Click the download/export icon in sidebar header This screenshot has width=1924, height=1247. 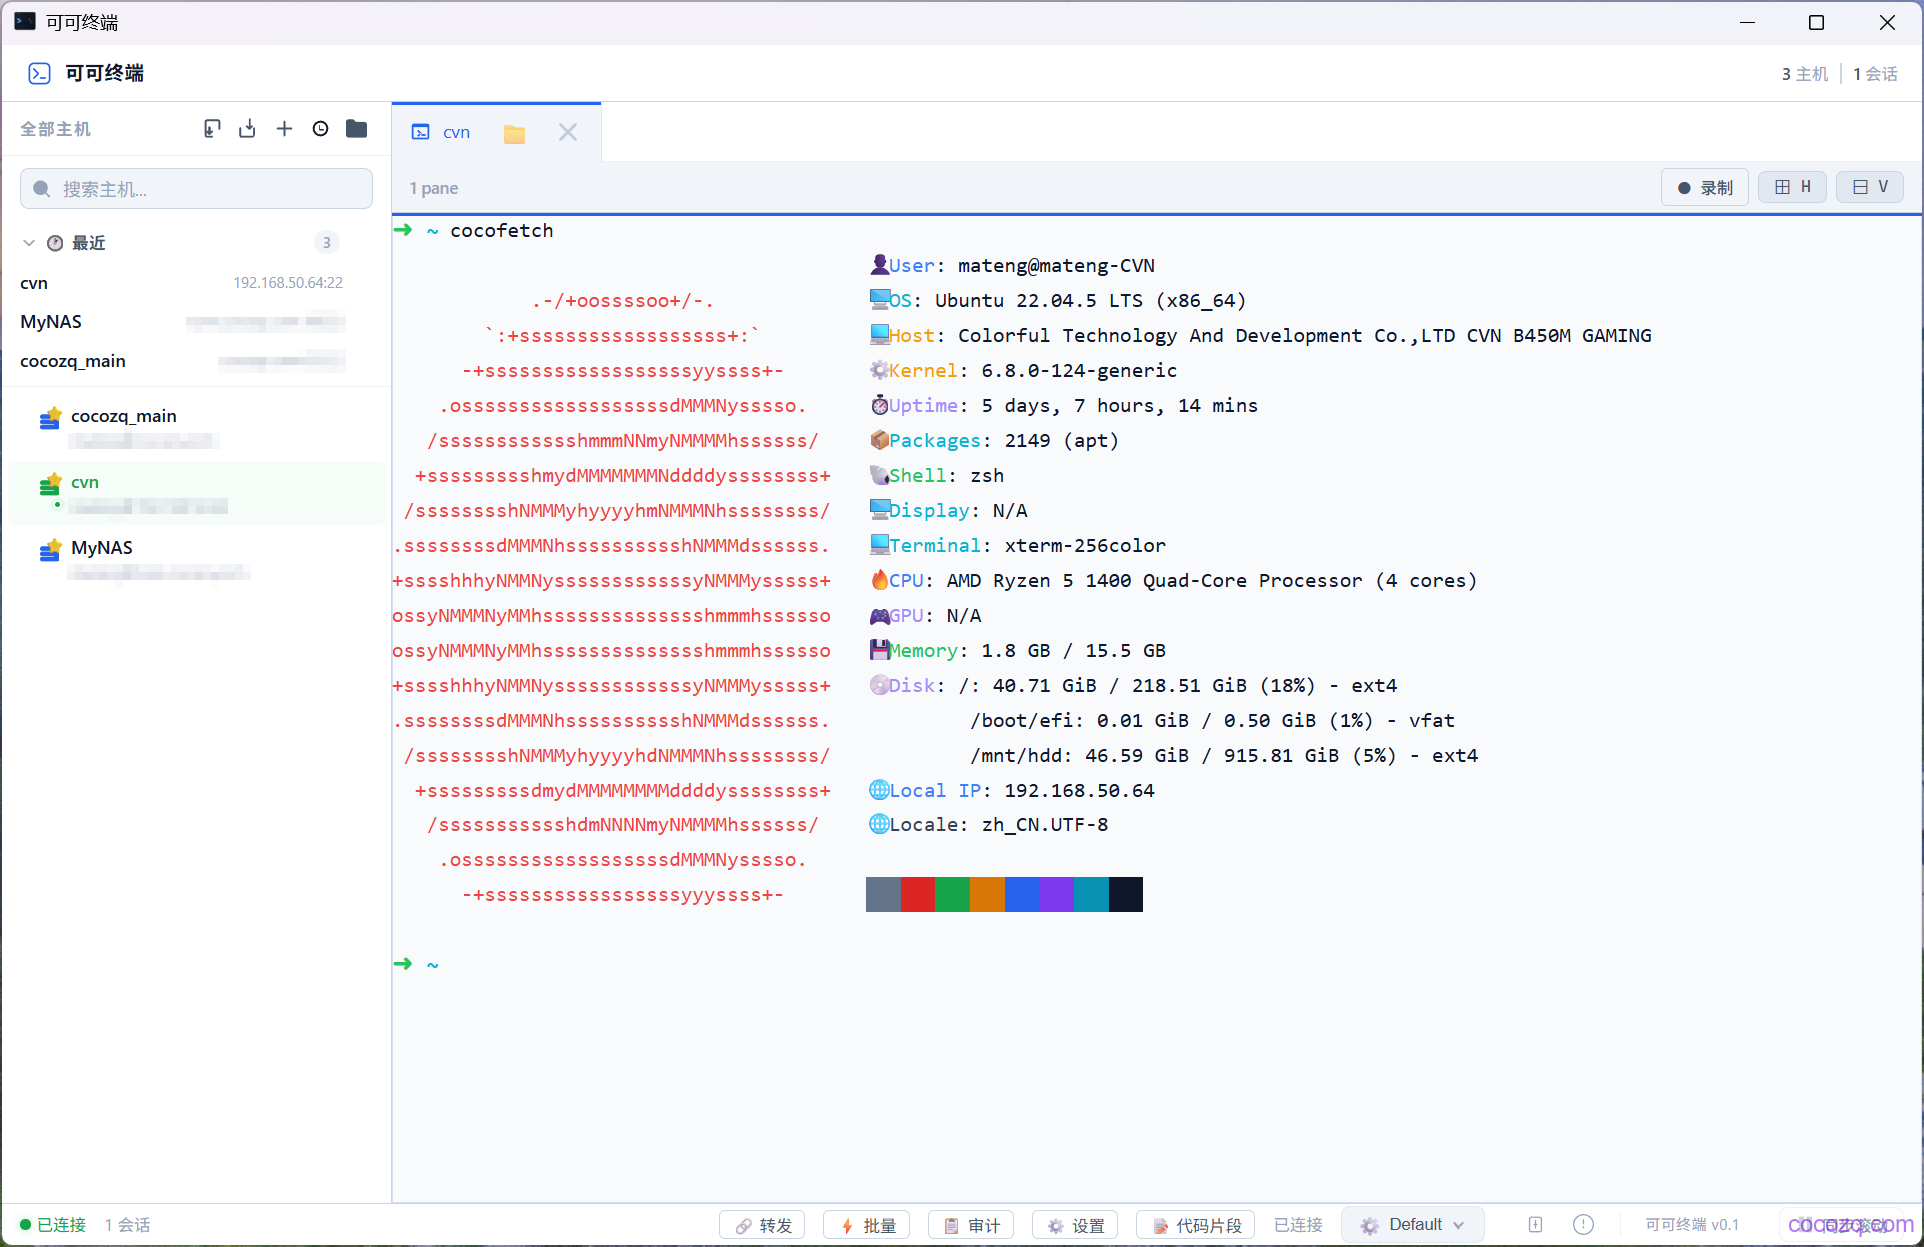[247, 129]
